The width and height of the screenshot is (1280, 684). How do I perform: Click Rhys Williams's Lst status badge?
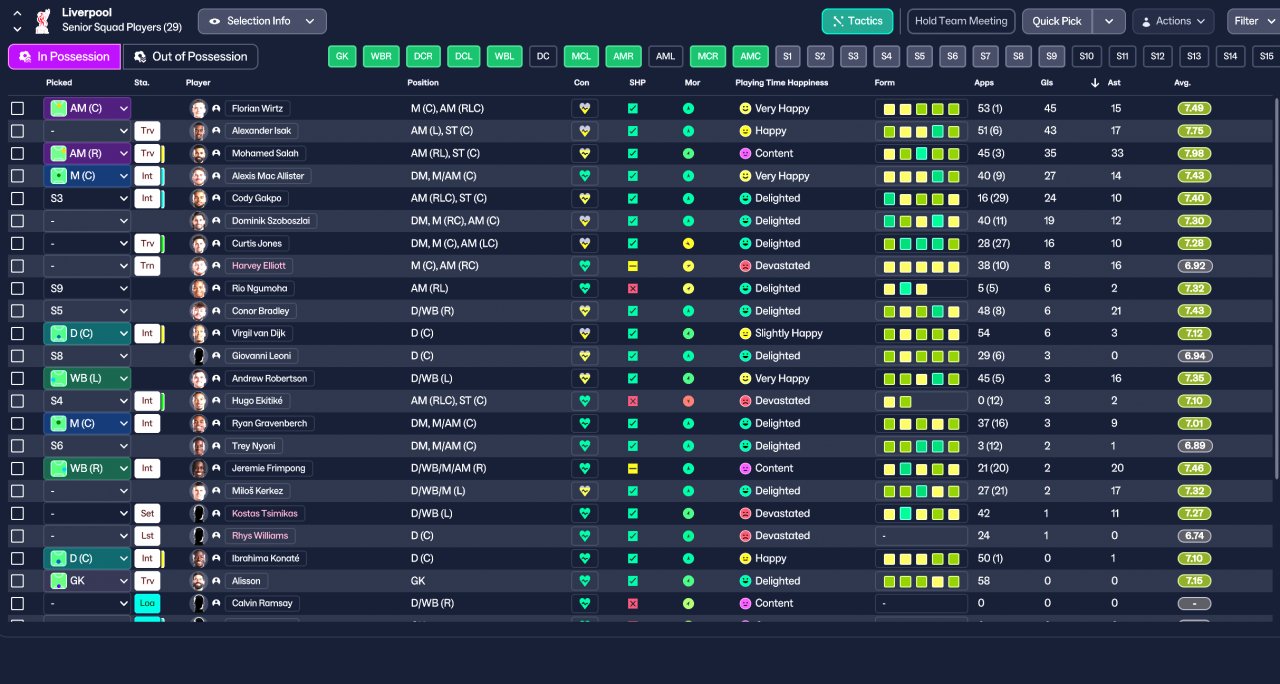pyautogui.click(x=147, y=536)
